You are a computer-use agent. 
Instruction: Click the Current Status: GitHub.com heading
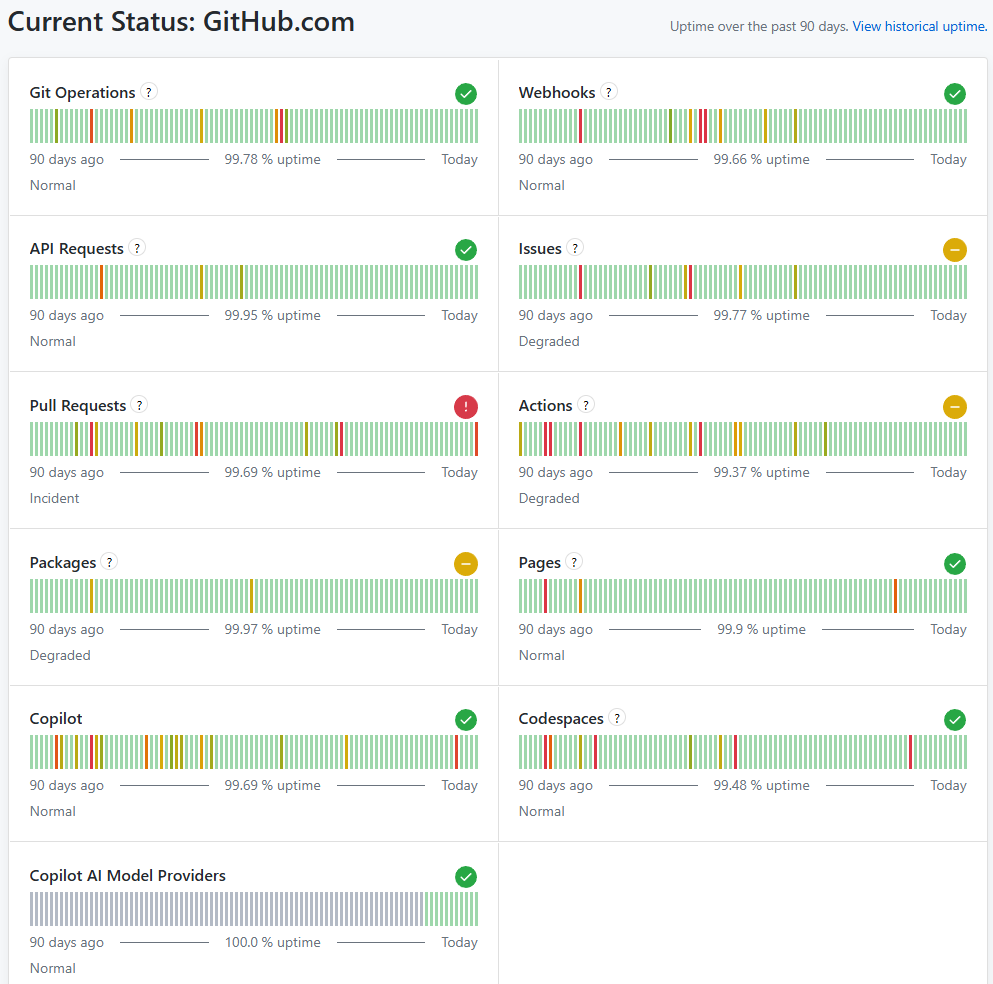pos(181,22)
